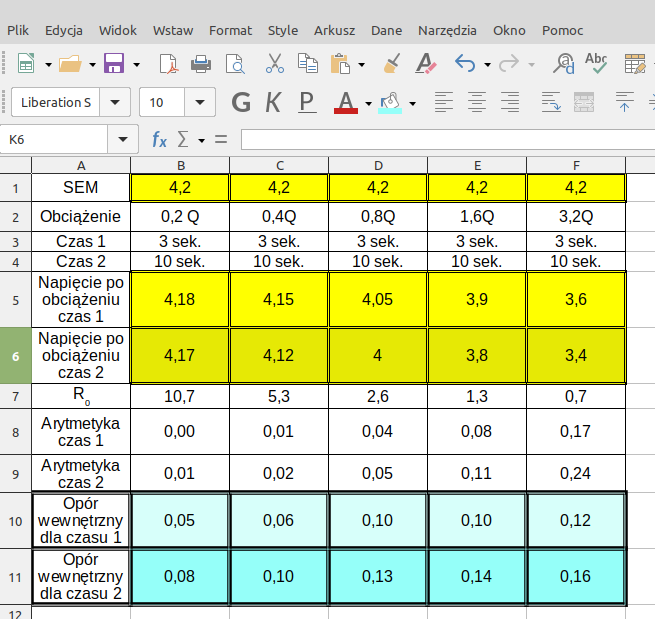Toggle underline with the P button
Image resolution: width=655 pixels, height=619 pixels.
click(307, 102)
